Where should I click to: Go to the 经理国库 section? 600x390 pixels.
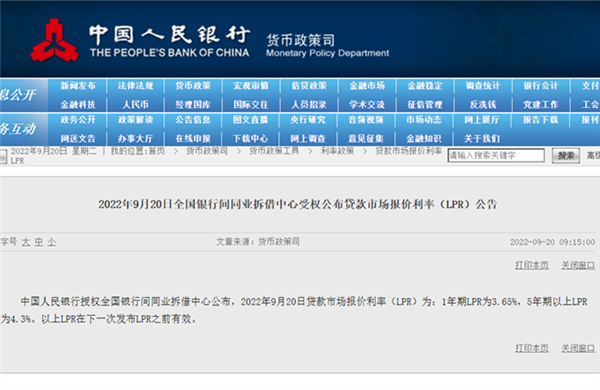[193, 104]
